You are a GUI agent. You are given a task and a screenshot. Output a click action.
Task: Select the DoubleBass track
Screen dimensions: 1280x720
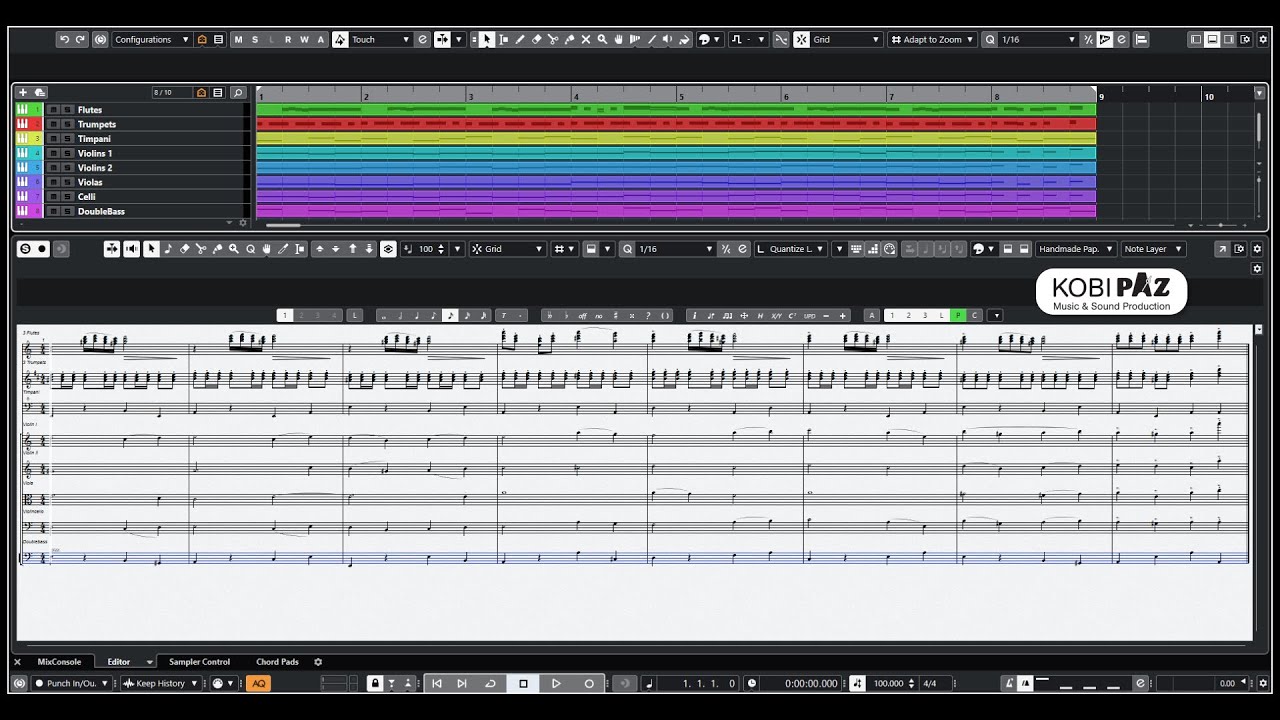click(101, 212)
